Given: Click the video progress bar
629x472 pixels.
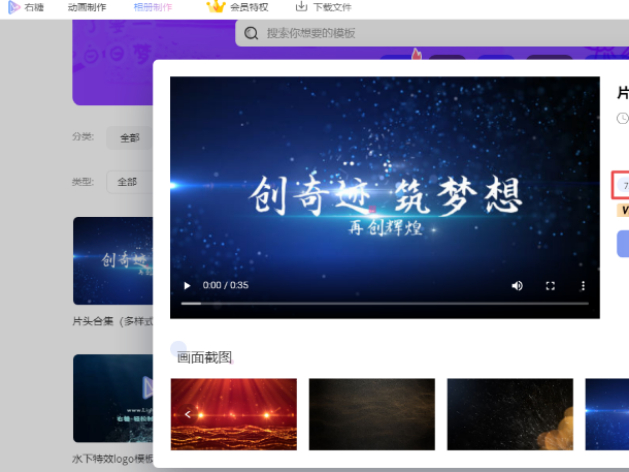Looking at the screenshot, I should (385, 304).
